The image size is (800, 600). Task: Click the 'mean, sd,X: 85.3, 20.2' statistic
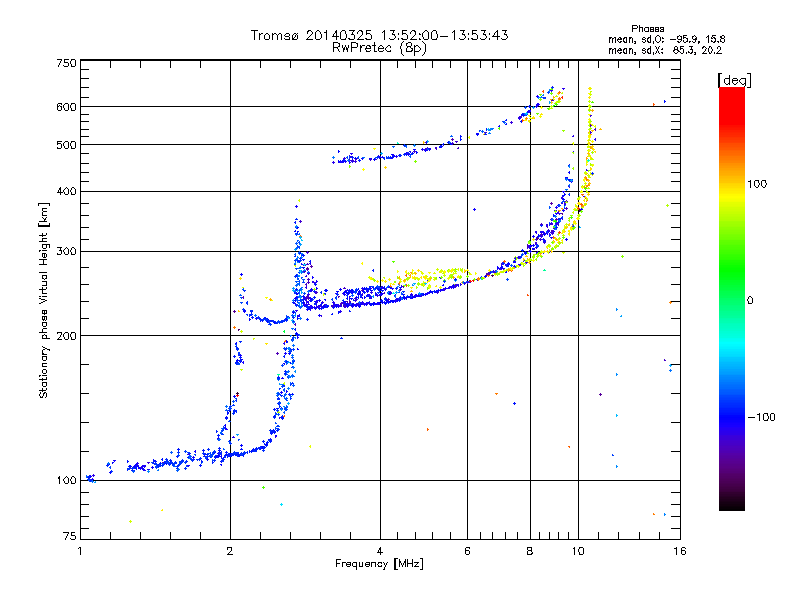[x=665, y=50]
